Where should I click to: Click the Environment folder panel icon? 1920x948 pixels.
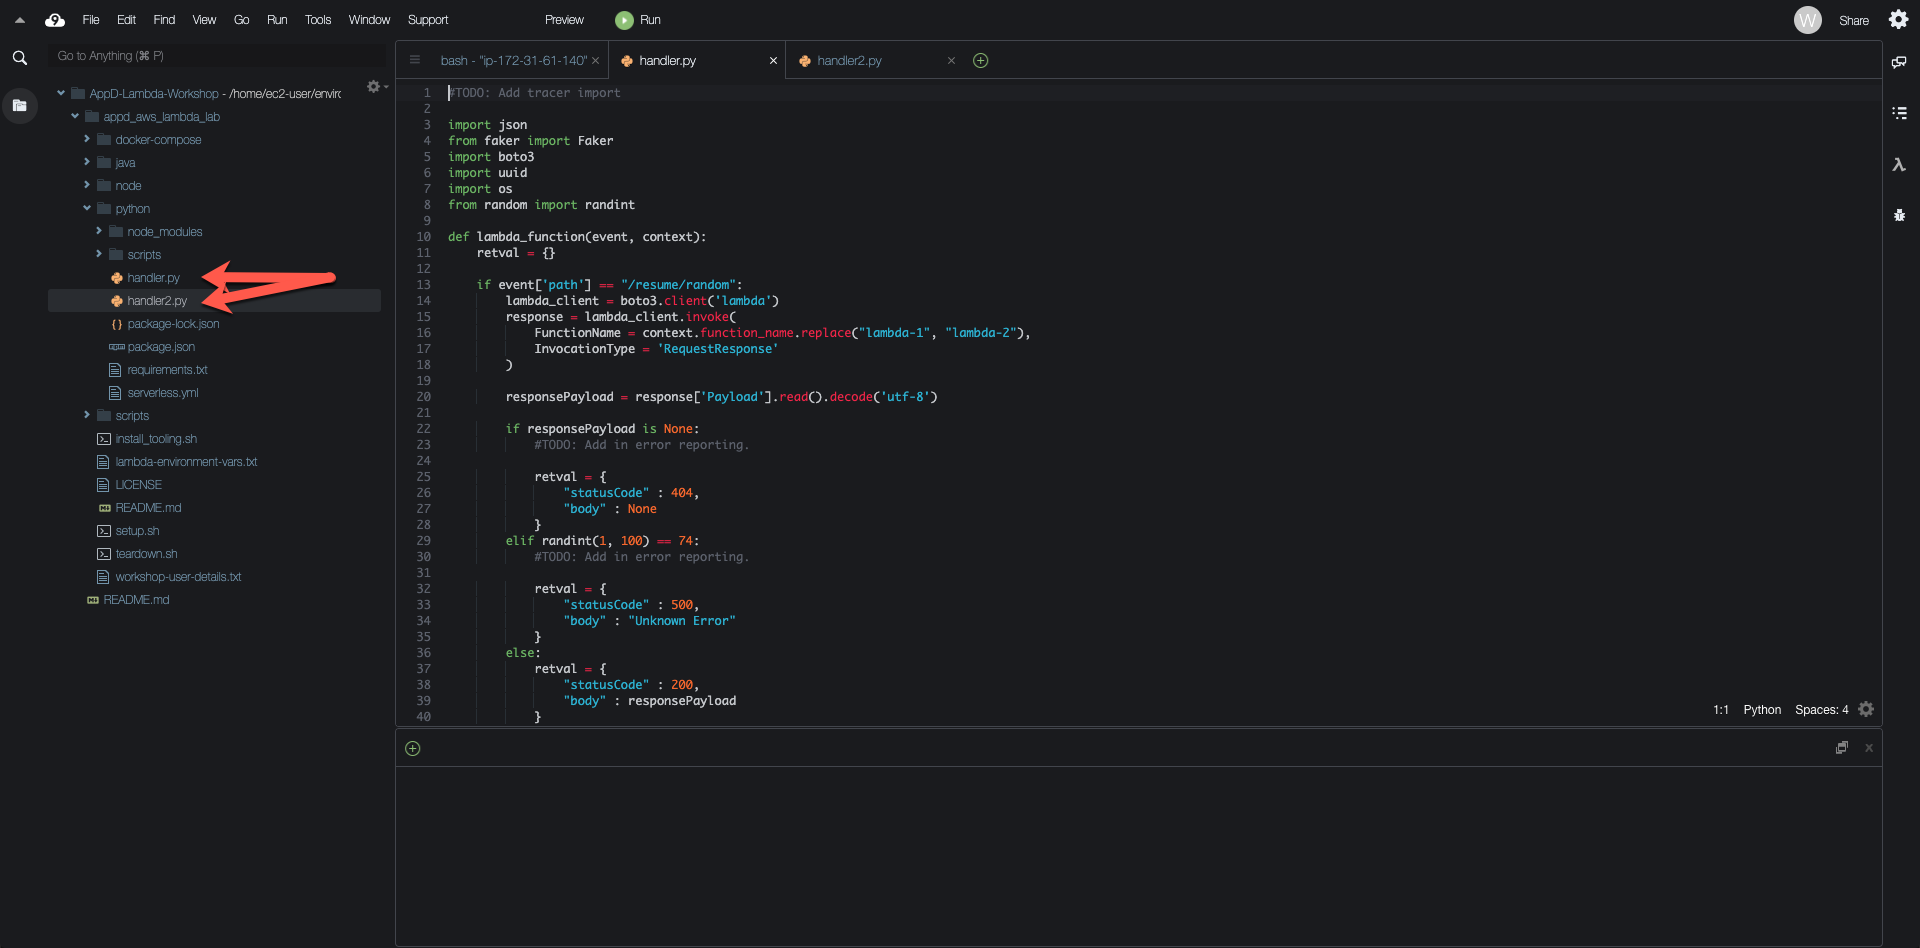[19, 105]
